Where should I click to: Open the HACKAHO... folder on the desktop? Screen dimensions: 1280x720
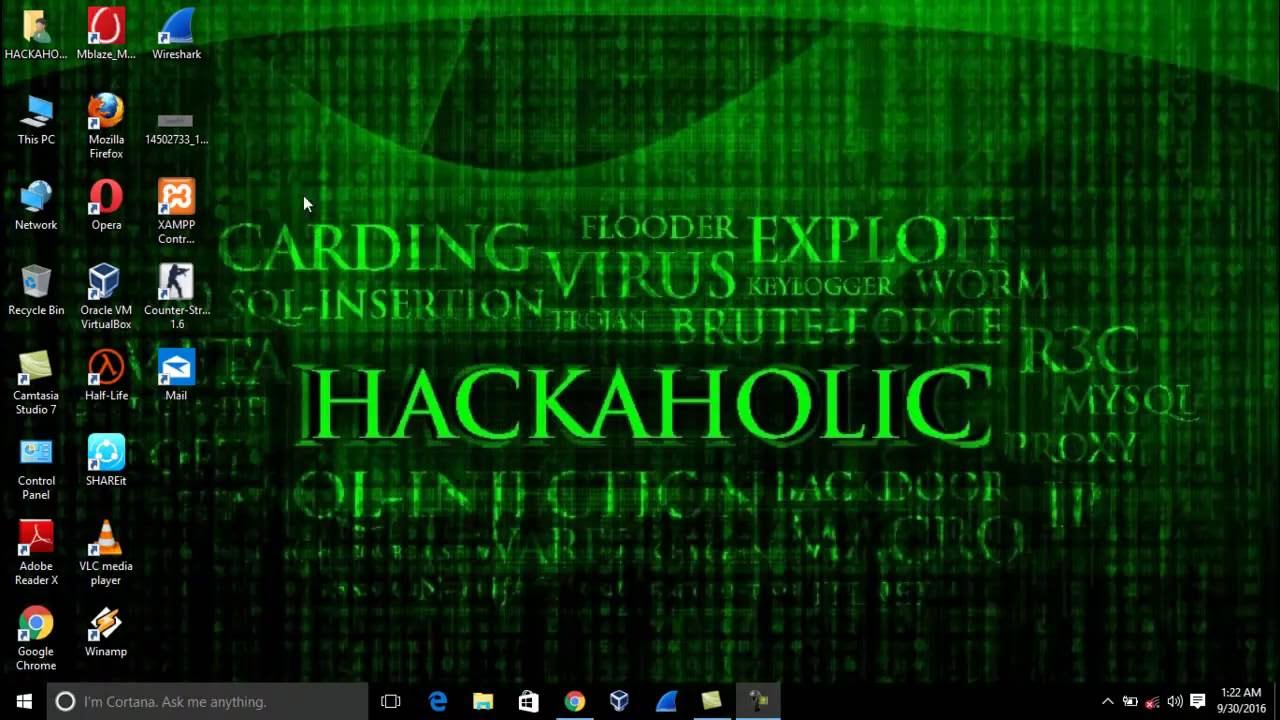coord(36,34)
